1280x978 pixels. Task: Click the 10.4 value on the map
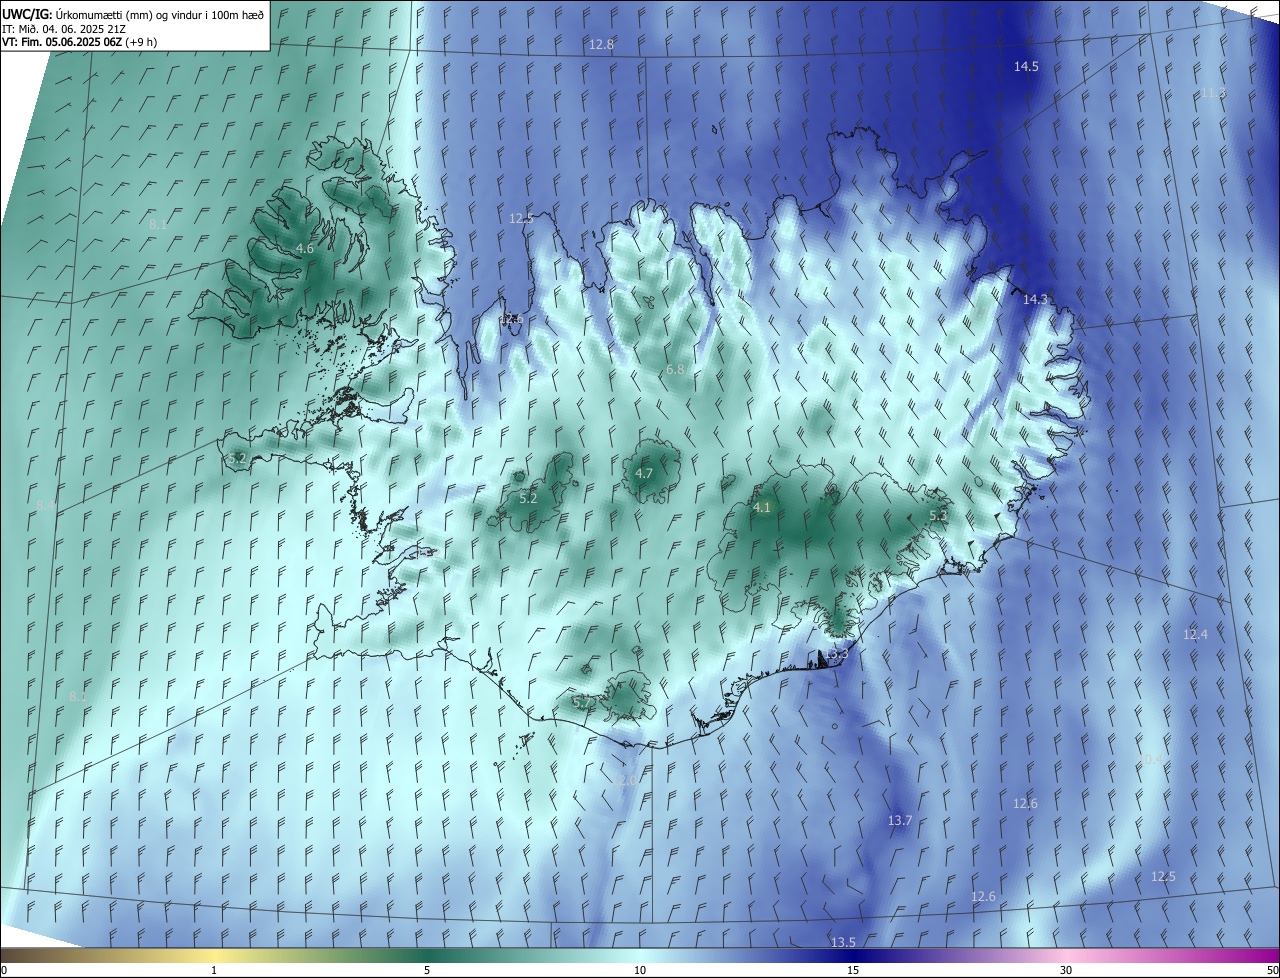pyautogui.click(x=1151, y=760)
